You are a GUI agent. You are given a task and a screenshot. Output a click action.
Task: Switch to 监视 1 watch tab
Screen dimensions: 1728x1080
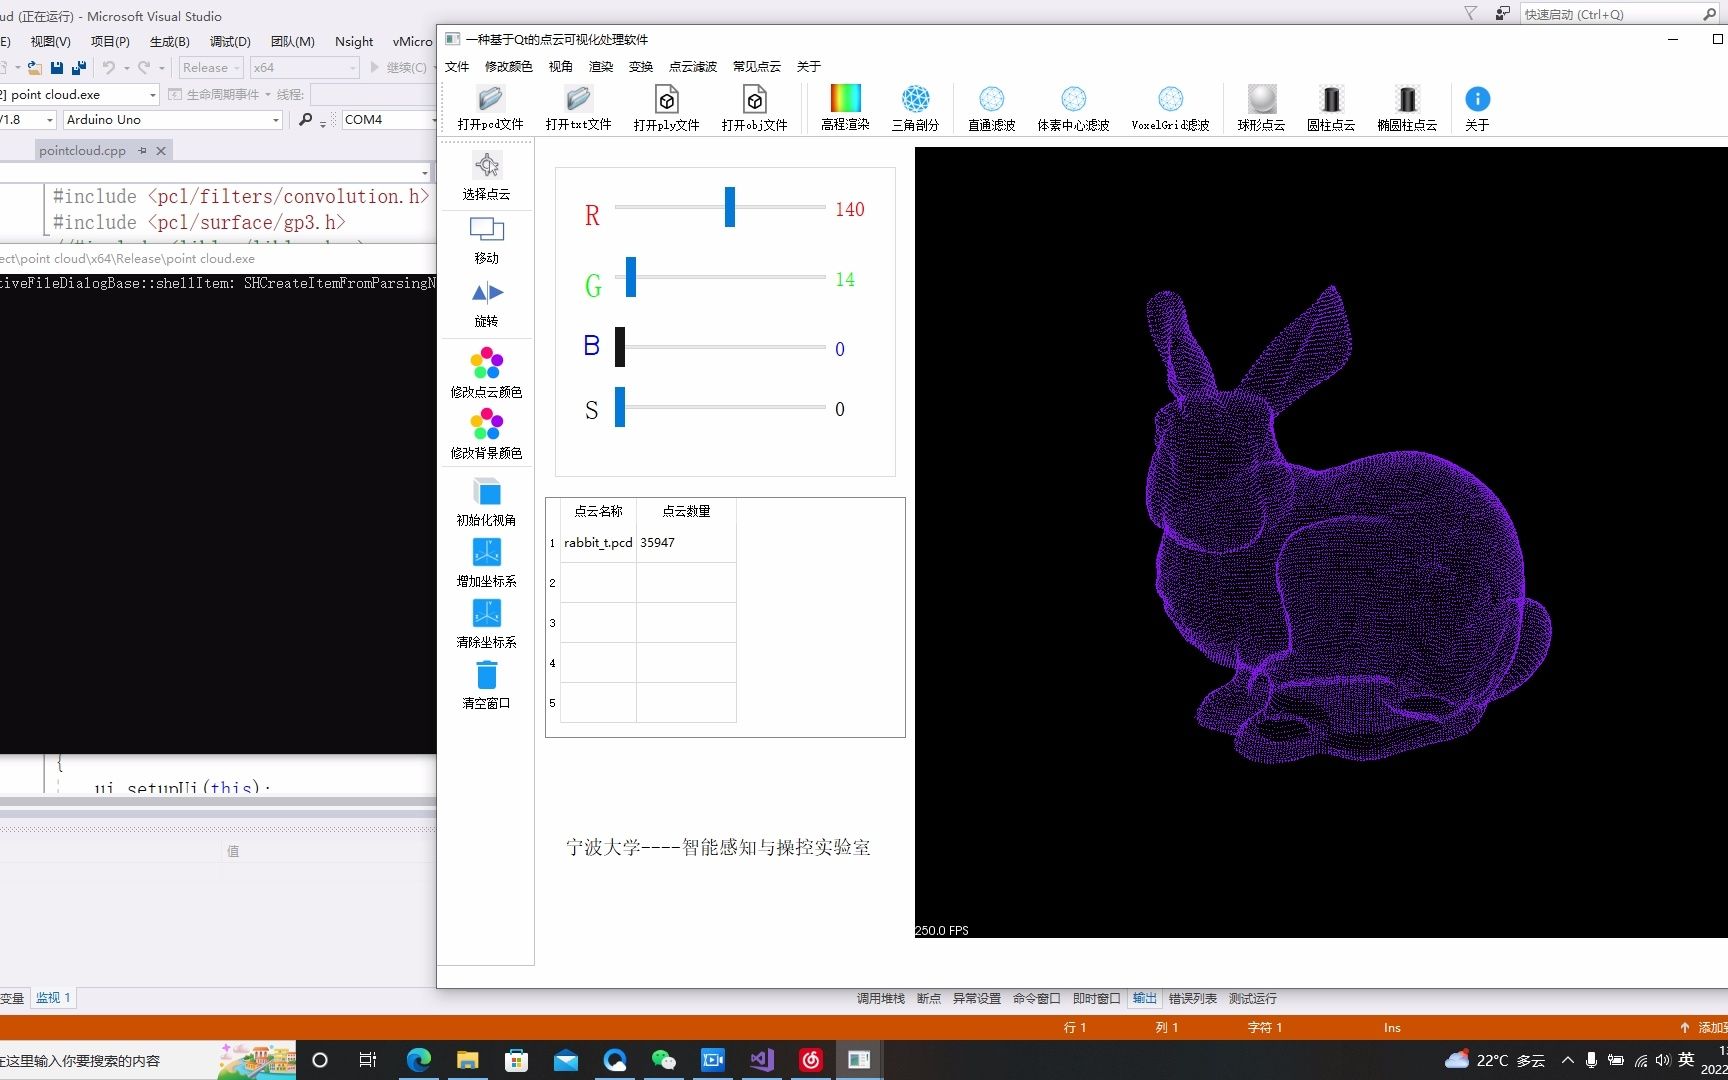pos(53,998)
